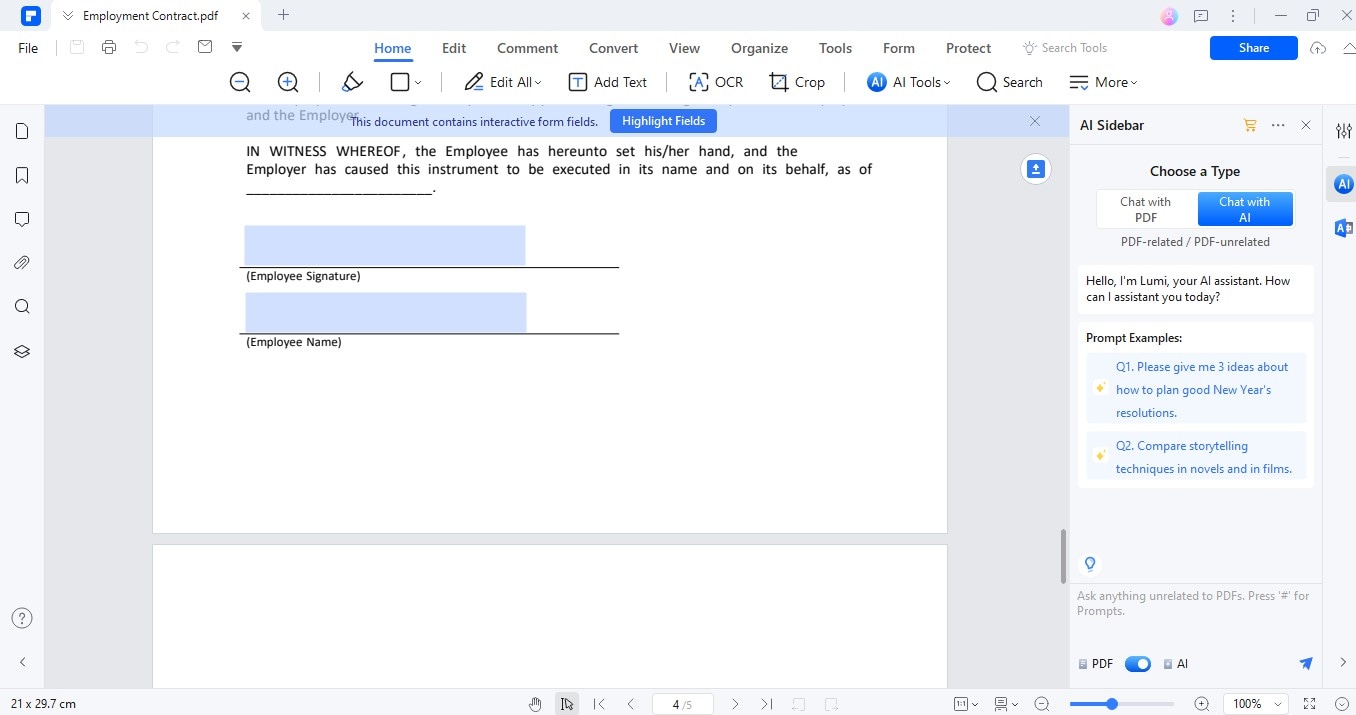Screen dimensions: 1356x715
Task: Collapse the left sidebar arrow
Action: click(x=22, y=662)
